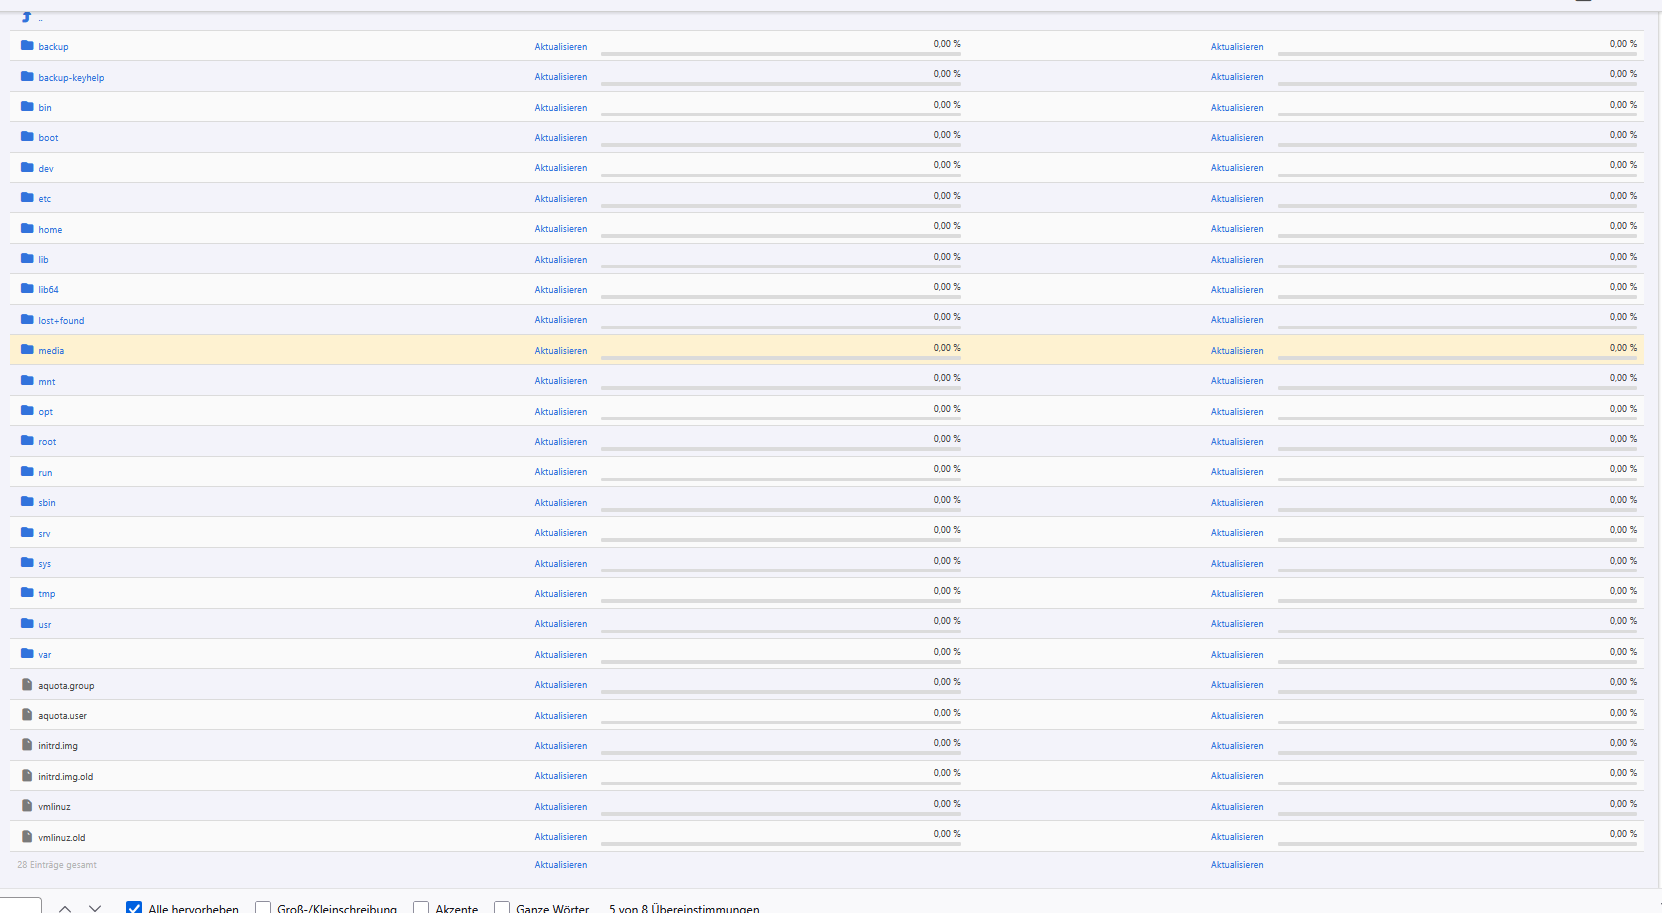
Task: Click the find-in-page search input field
Action: pyautogui.click(x=20, y=906)
